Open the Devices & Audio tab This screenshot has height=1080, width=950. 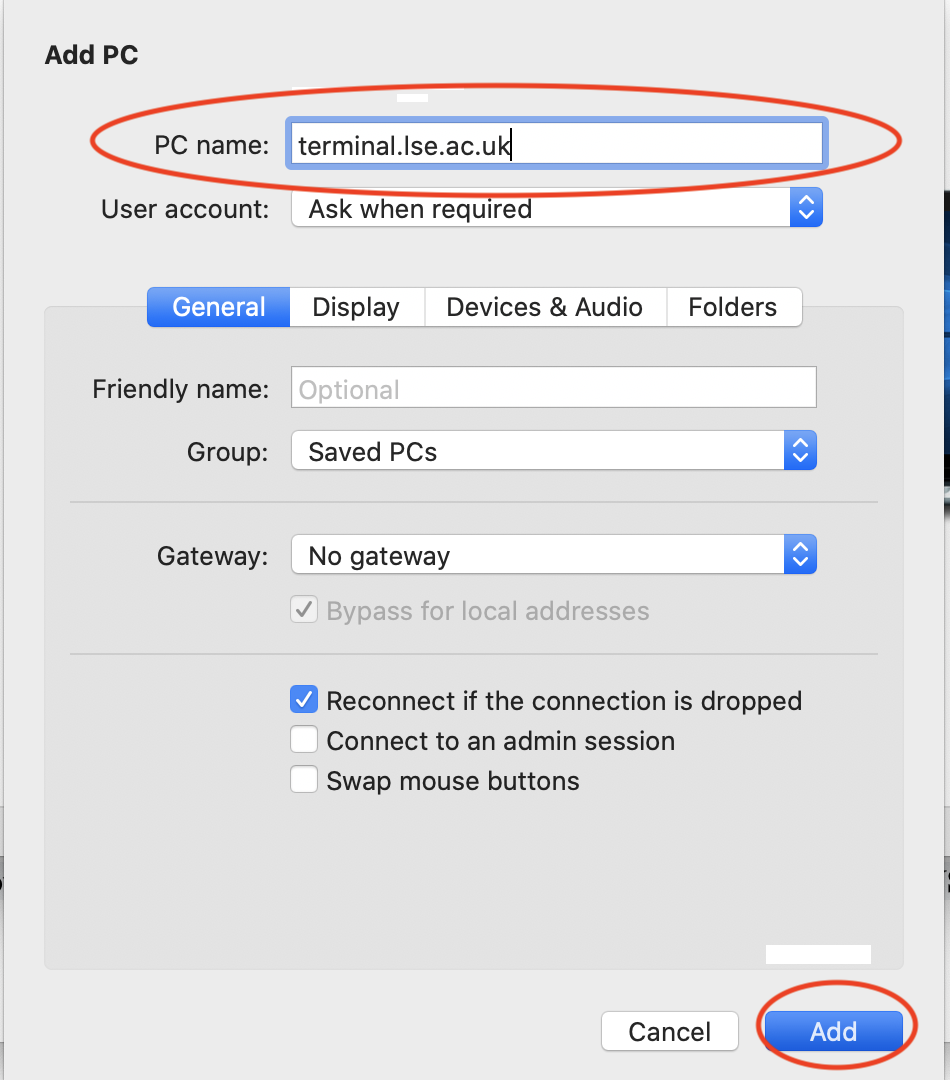(544, 307)
